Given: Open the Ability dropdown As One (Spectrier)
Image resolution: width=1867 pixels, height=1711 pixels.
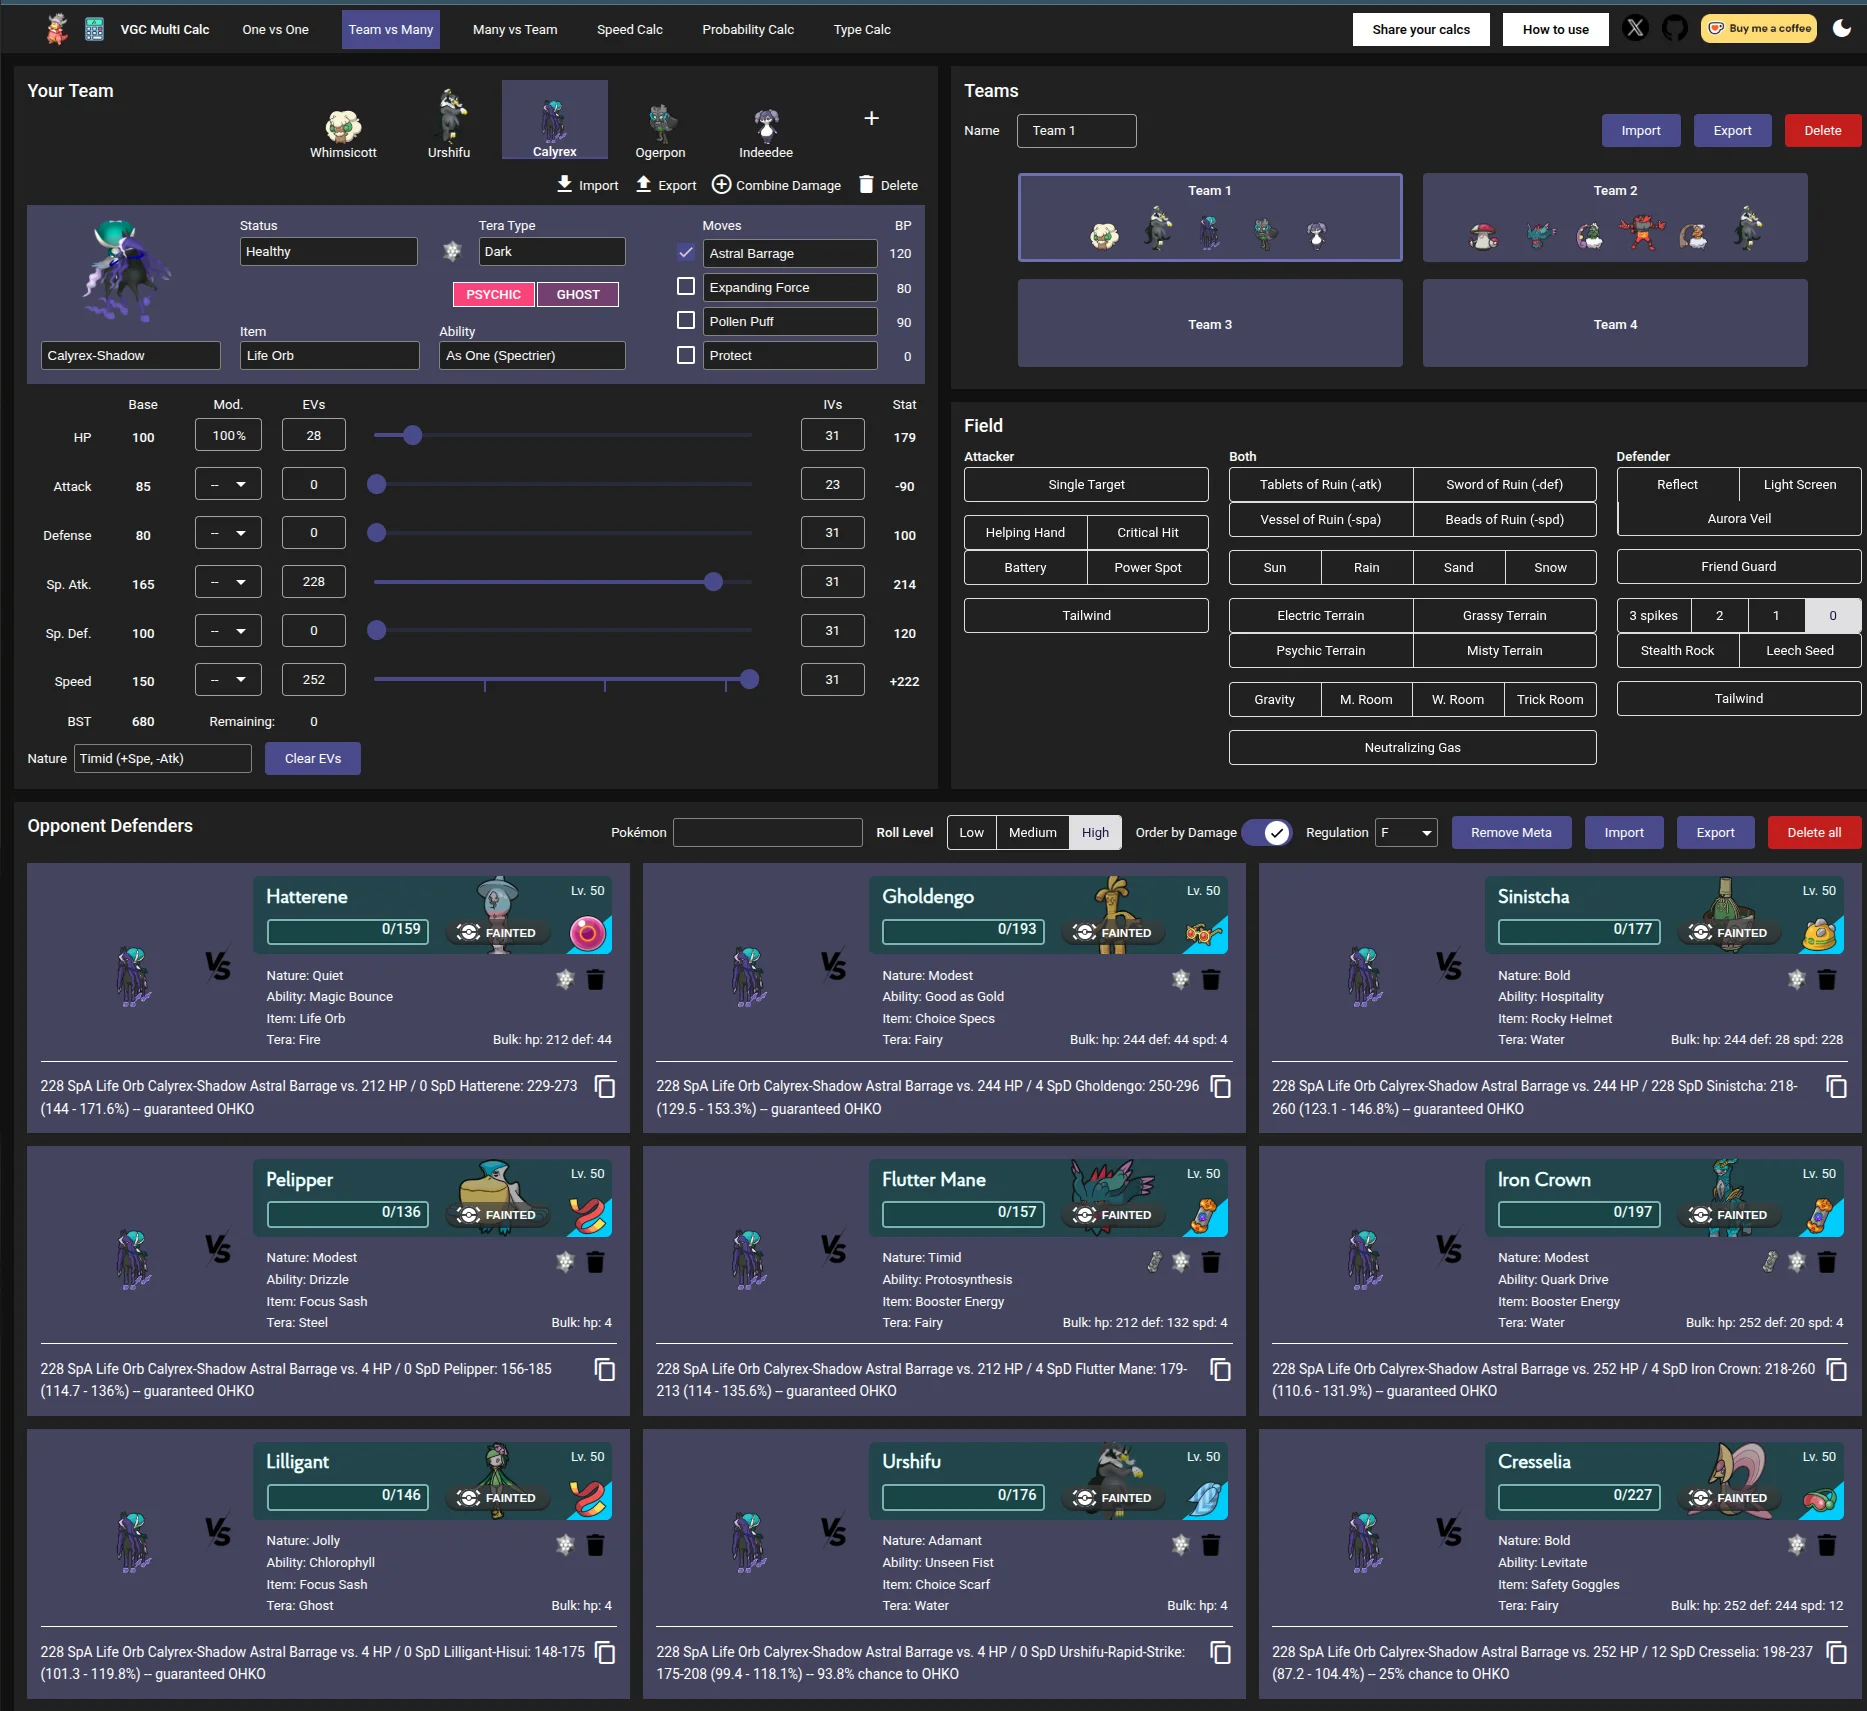Looking at the screenshot, I should pos(532,355).
